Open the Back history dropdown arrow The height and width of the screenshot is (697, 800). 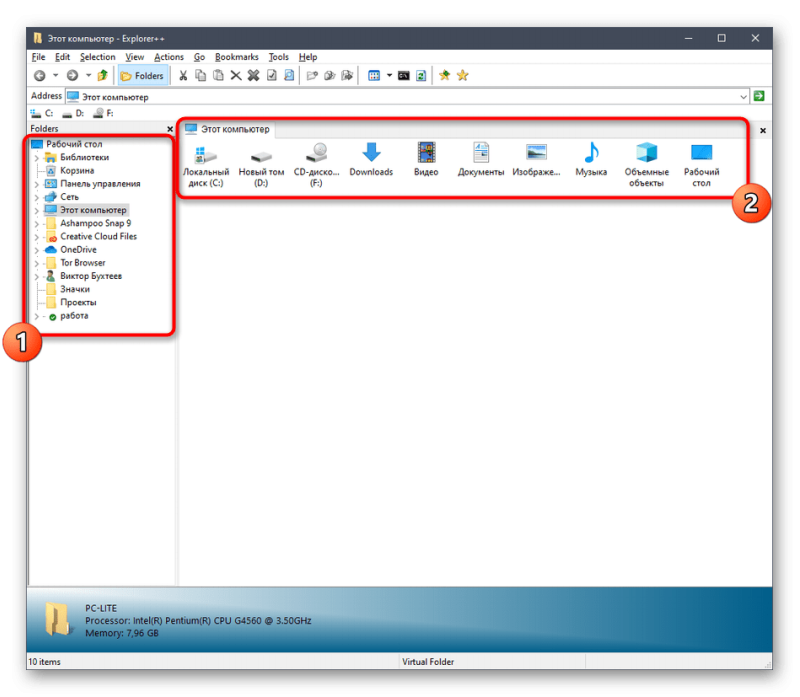click(x=56, y=76)
